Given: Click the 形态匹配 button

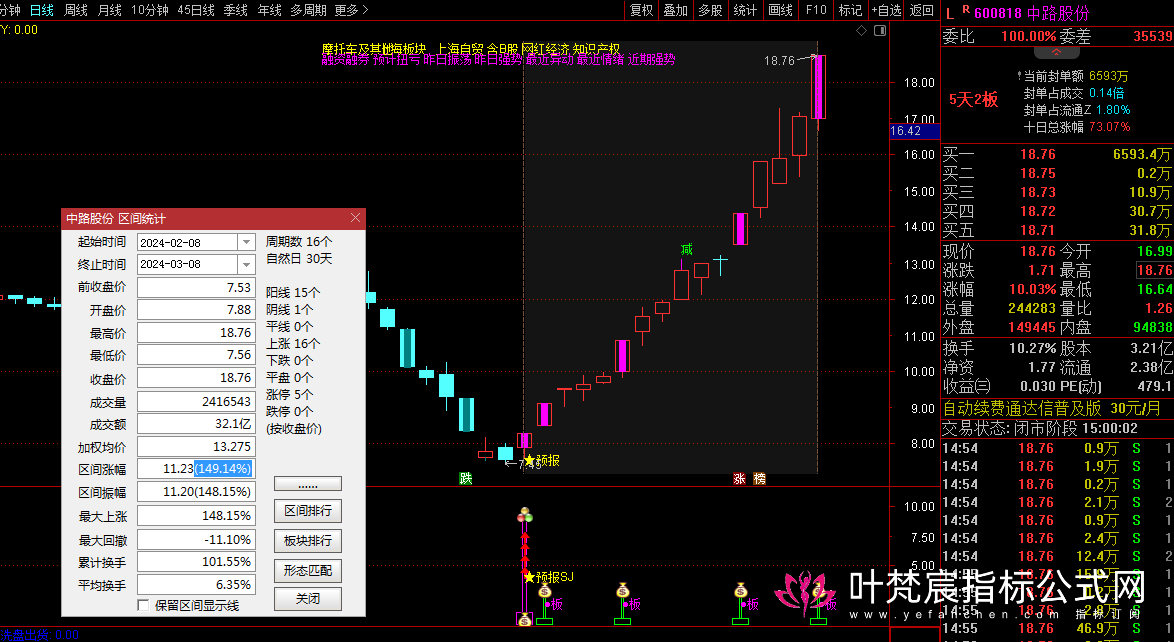Looking at the screenshot, I should coord(308,571).
